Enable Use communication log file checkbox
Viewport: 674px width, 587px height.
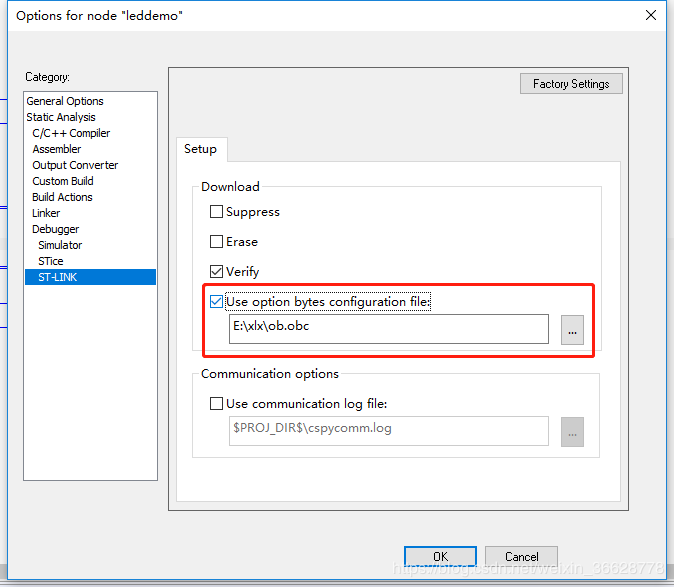tap(216, 404)
